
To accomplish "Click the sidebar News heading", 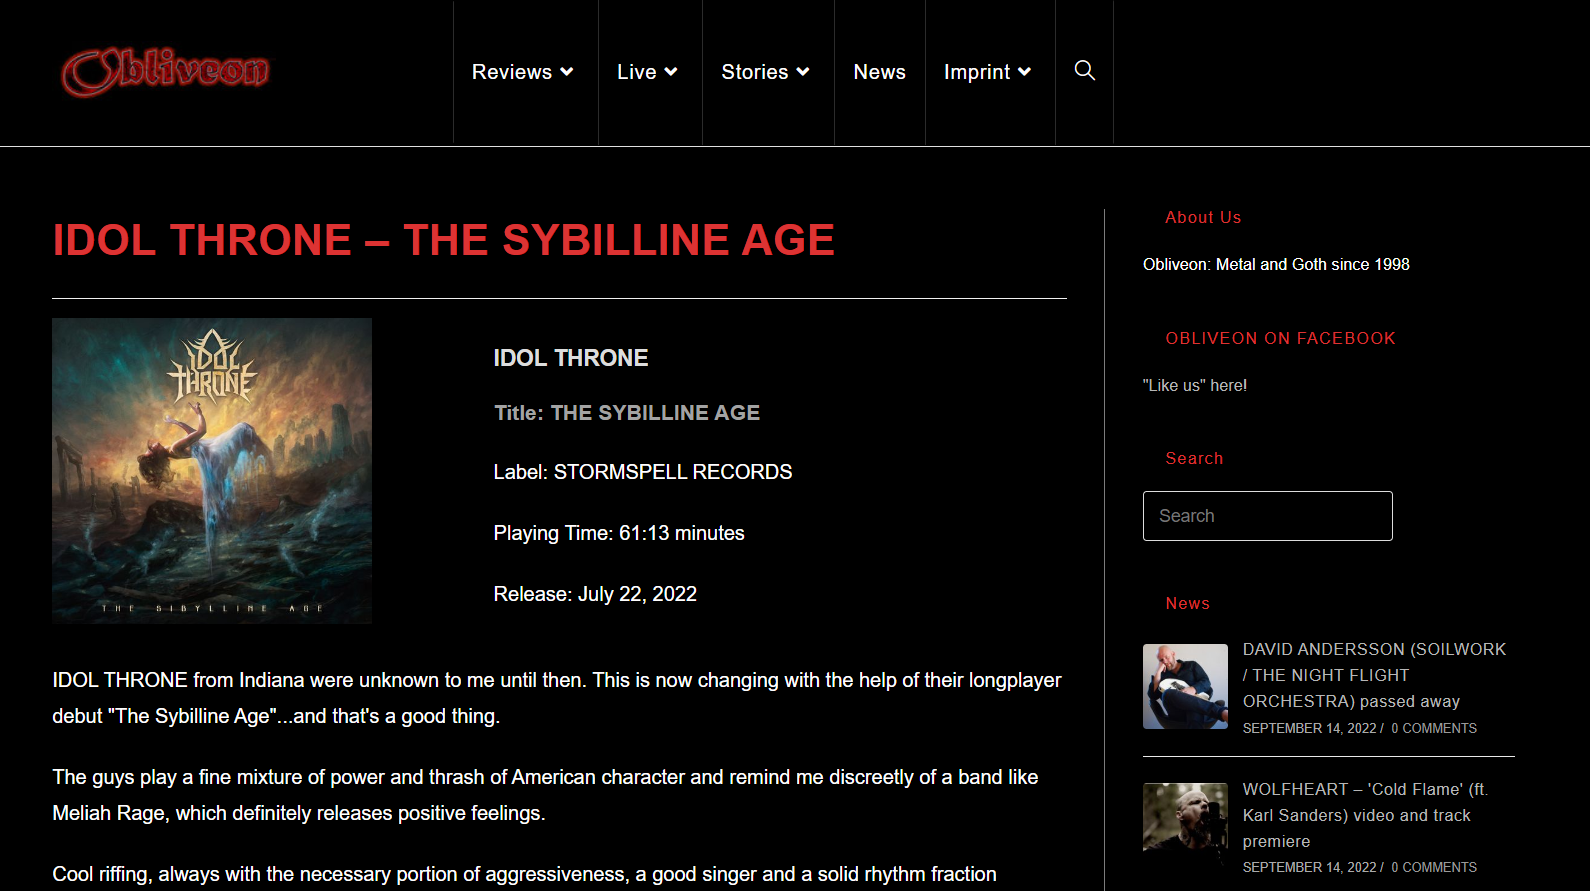I will pos(1188,603).
